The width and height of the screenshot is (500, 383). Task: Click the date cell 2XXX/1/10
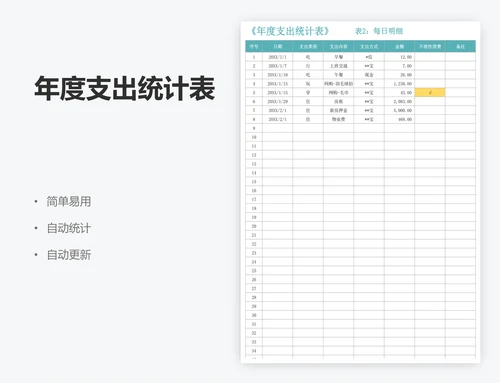[278, 75]
